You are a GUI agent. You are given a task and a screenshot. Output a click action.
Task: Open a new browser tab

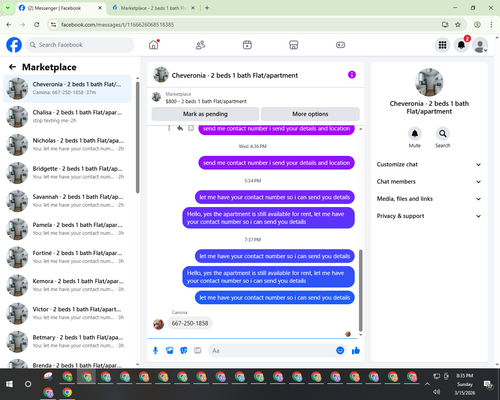pos(207,8)
